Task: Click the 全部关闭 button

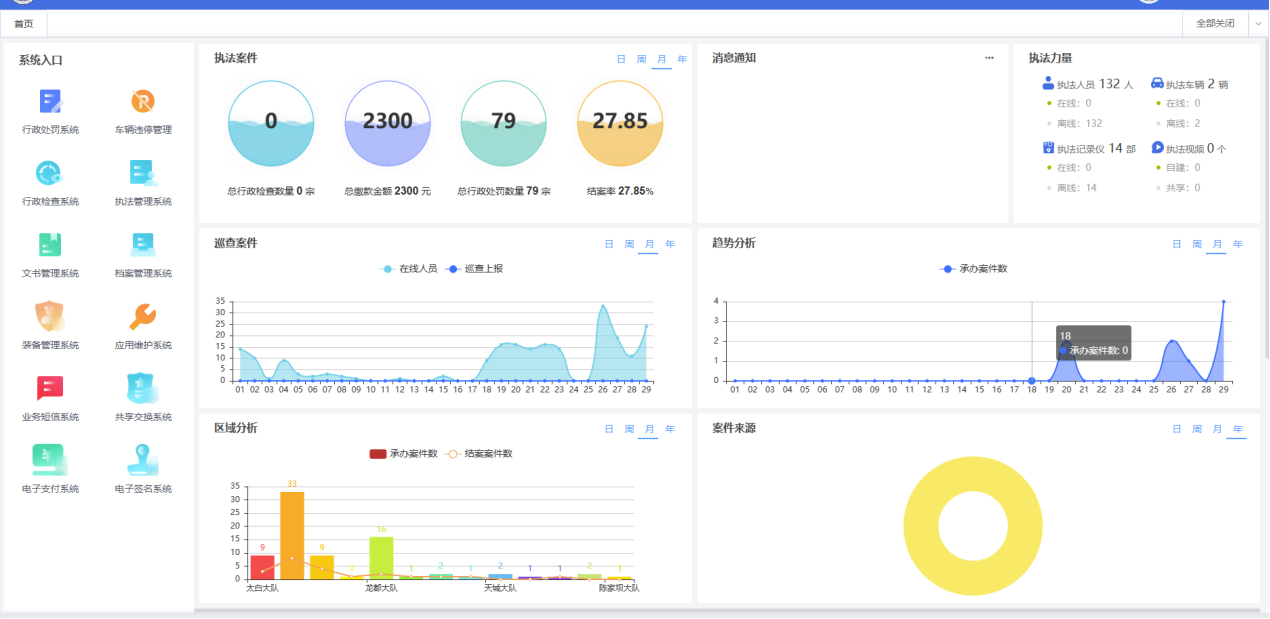Action: [x=1215, y=23]
